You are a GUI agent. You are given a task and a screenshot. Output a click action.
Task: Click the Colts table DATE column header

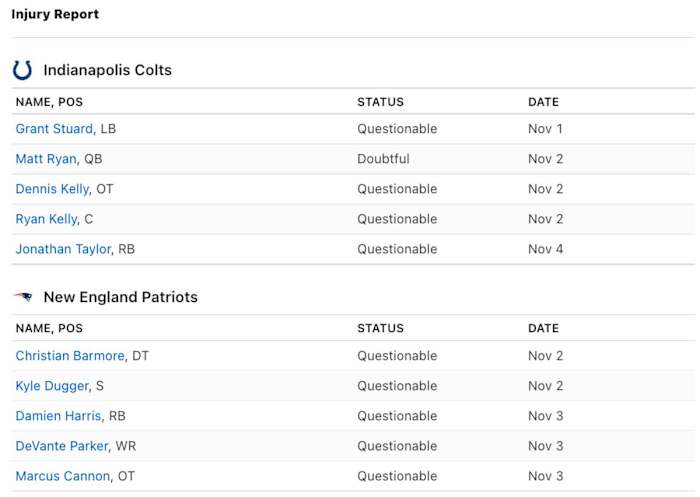click(x=543, y=102)
